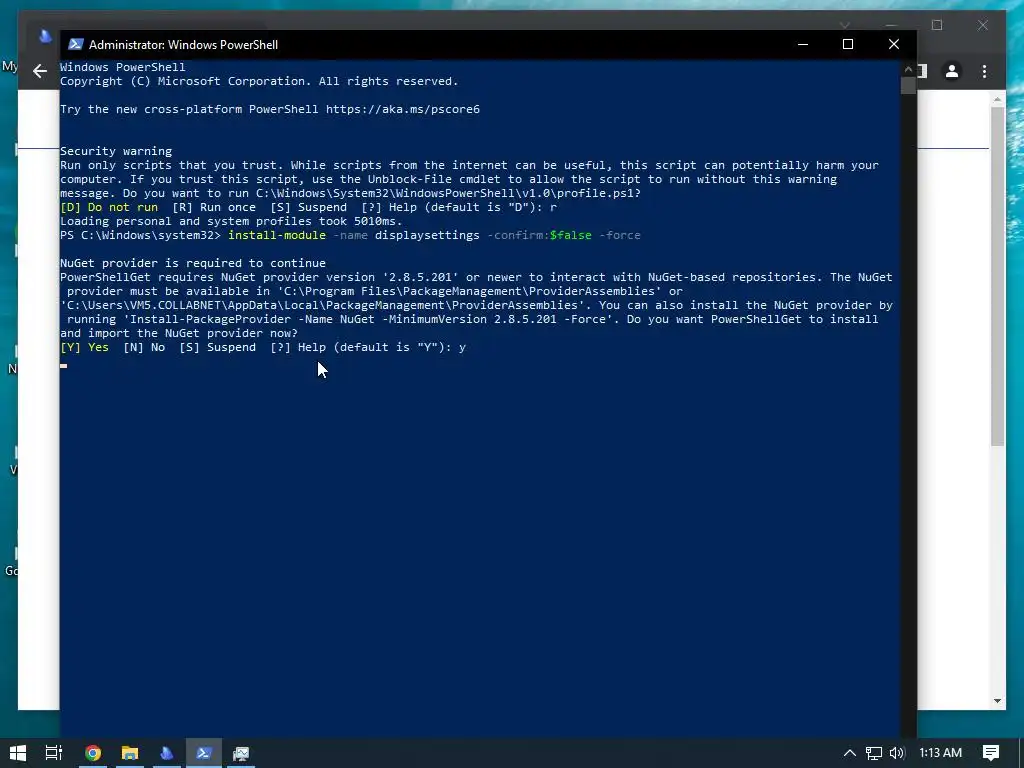The width and height of the screenshot is (1024, 768).
Task: Open the monitor app icon on taskbar
Action: pos(241,753)
